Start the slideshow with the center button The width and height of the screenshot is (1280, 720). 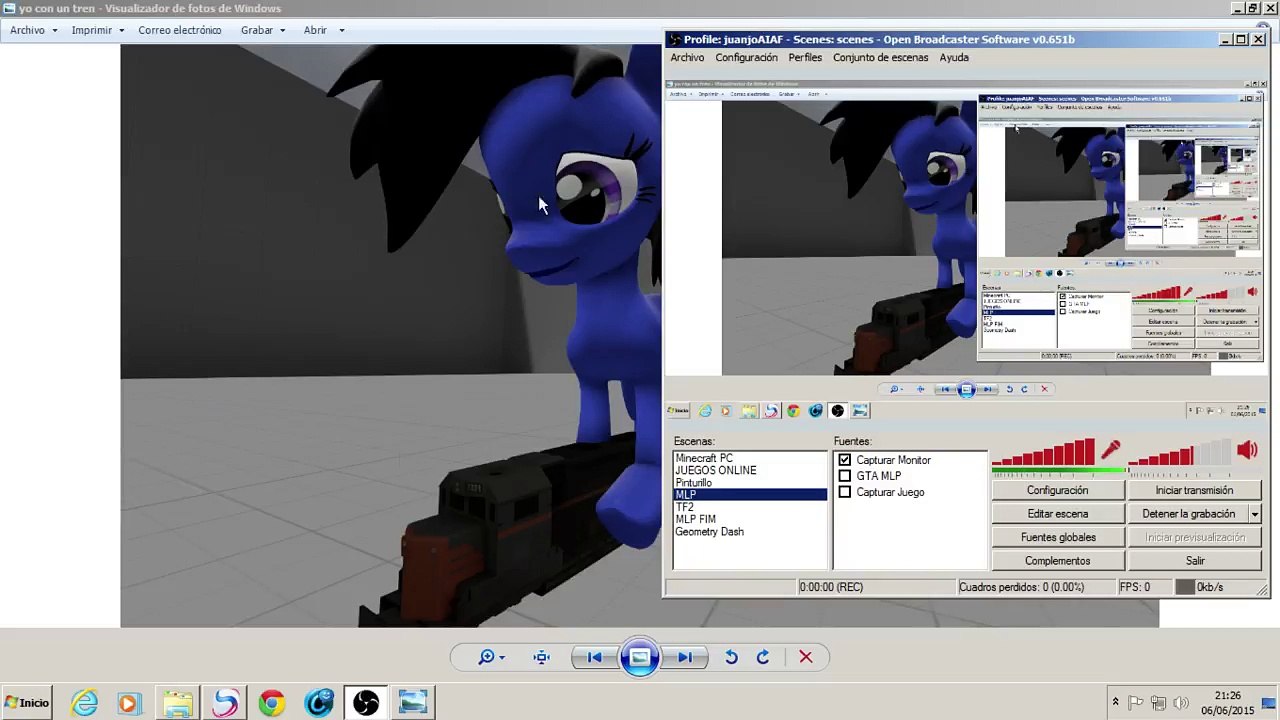(640, 657)
